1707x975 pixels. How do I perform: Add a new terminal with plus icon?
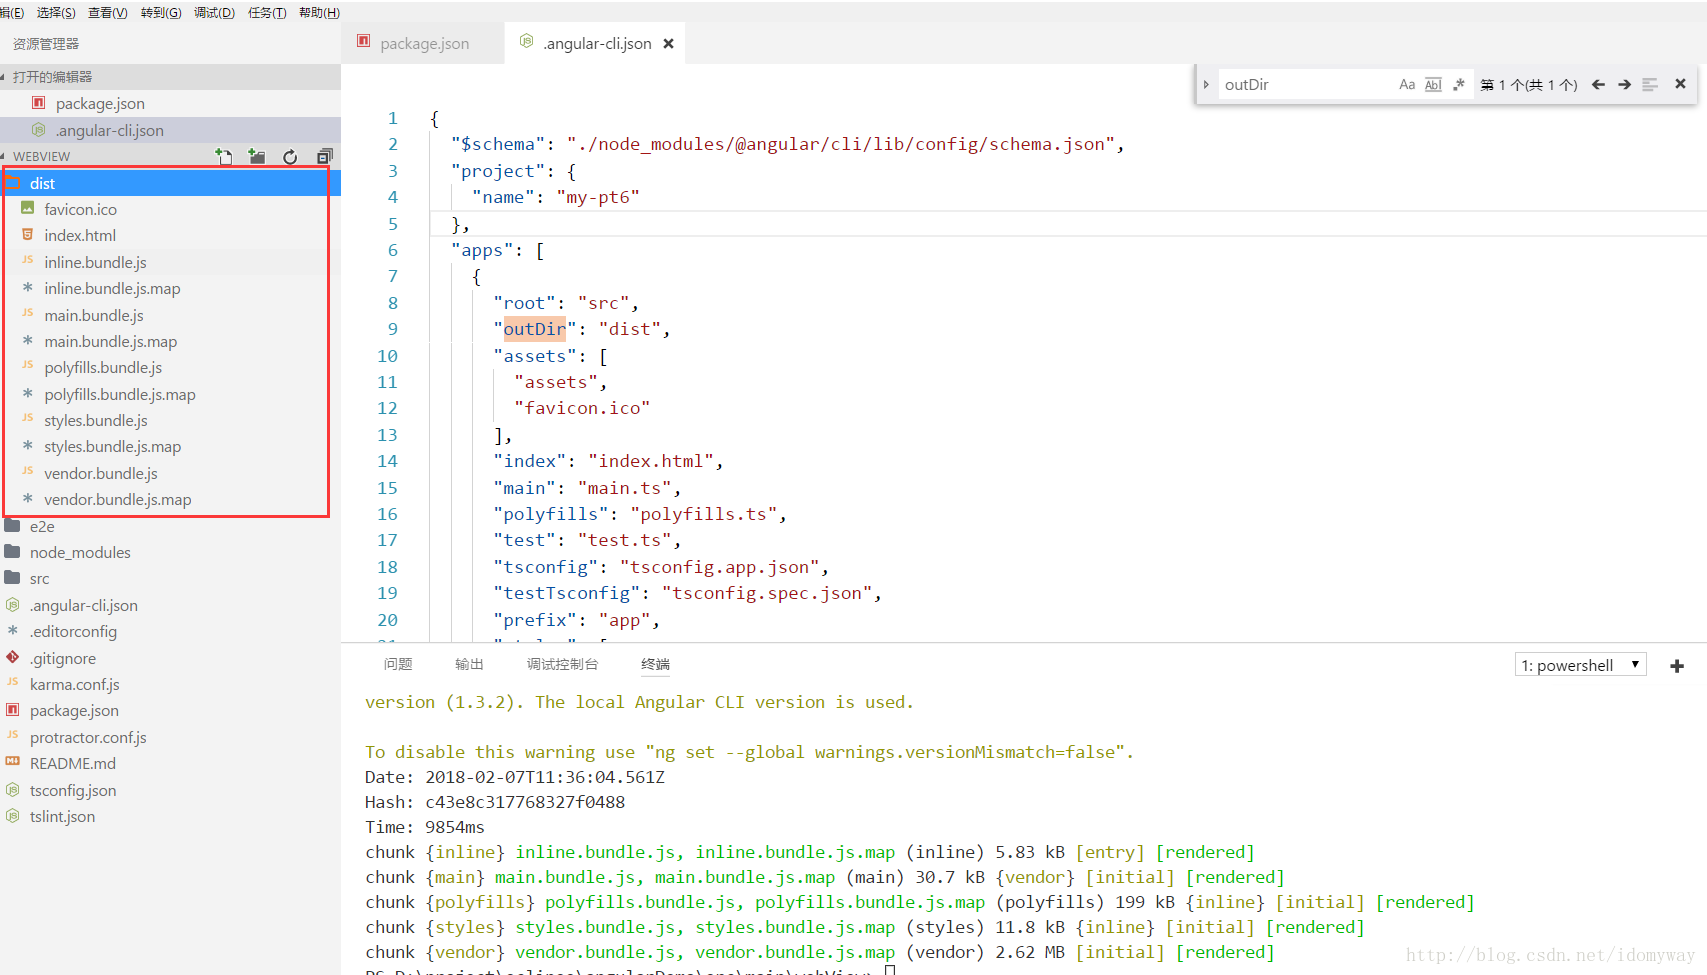coord(1677,666)
